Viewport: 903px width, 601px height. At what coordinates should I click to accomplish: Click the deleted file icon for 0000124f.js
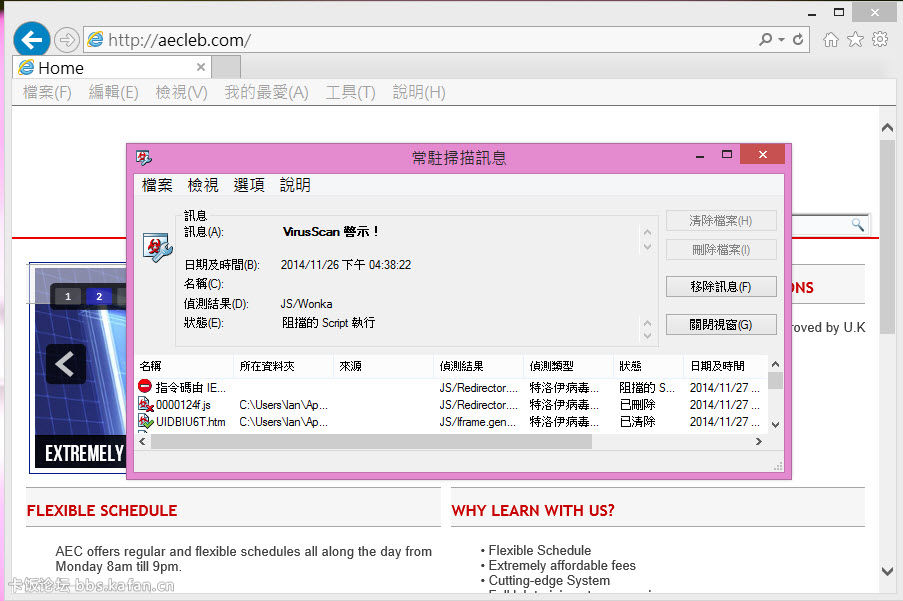(145, 404)
